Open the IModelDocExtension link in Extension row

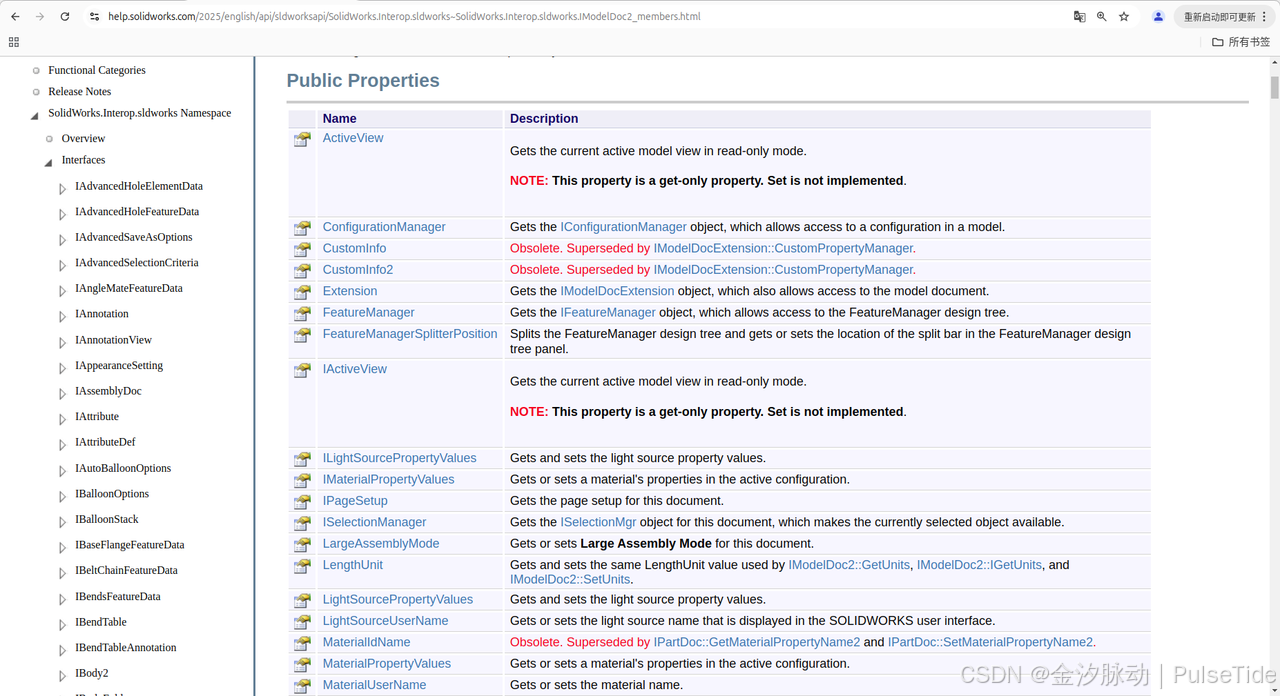(x=617, y=291)
